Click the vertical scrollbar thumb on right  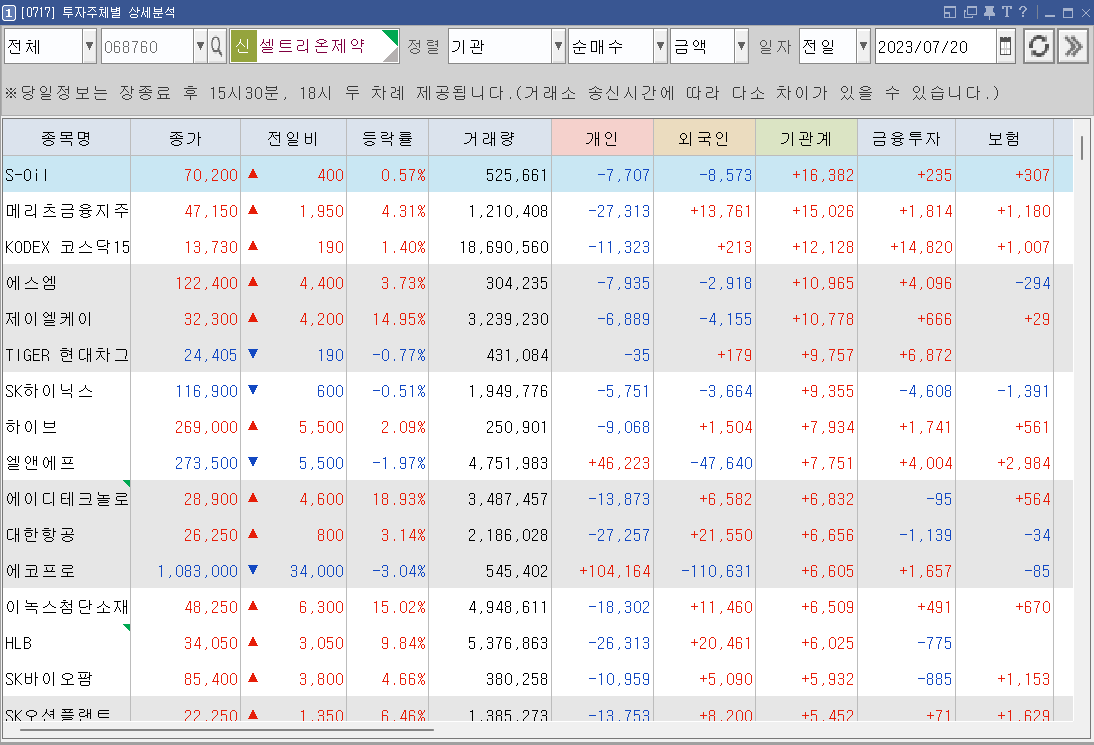1082,148
